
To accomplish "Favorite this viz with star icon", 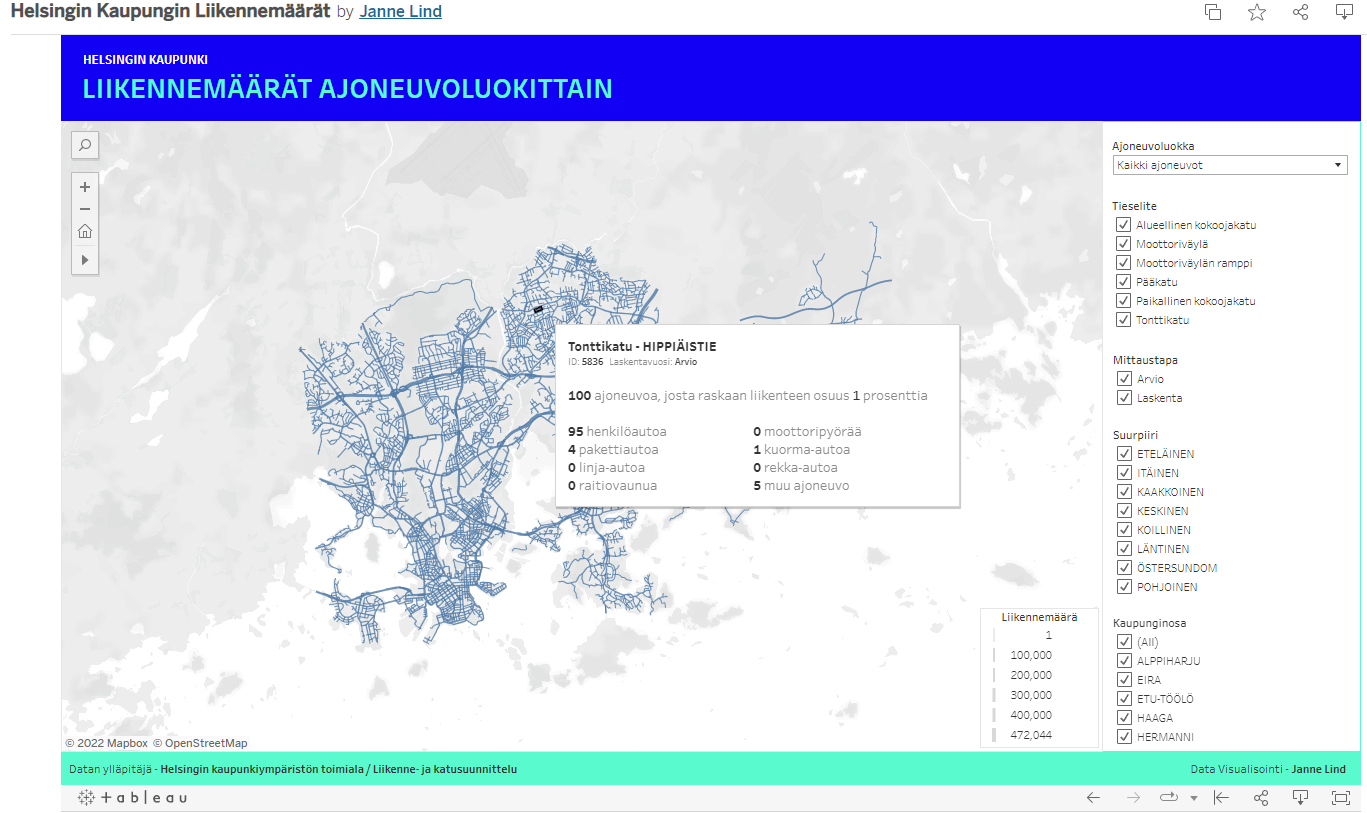I will [x=1257, y=12].
